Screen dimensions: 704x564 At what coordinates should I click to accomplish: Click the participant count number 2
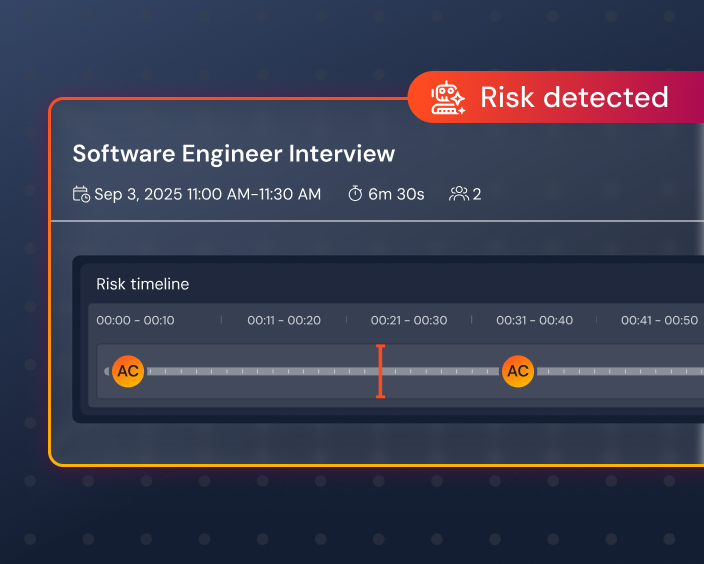pos(477,194)
